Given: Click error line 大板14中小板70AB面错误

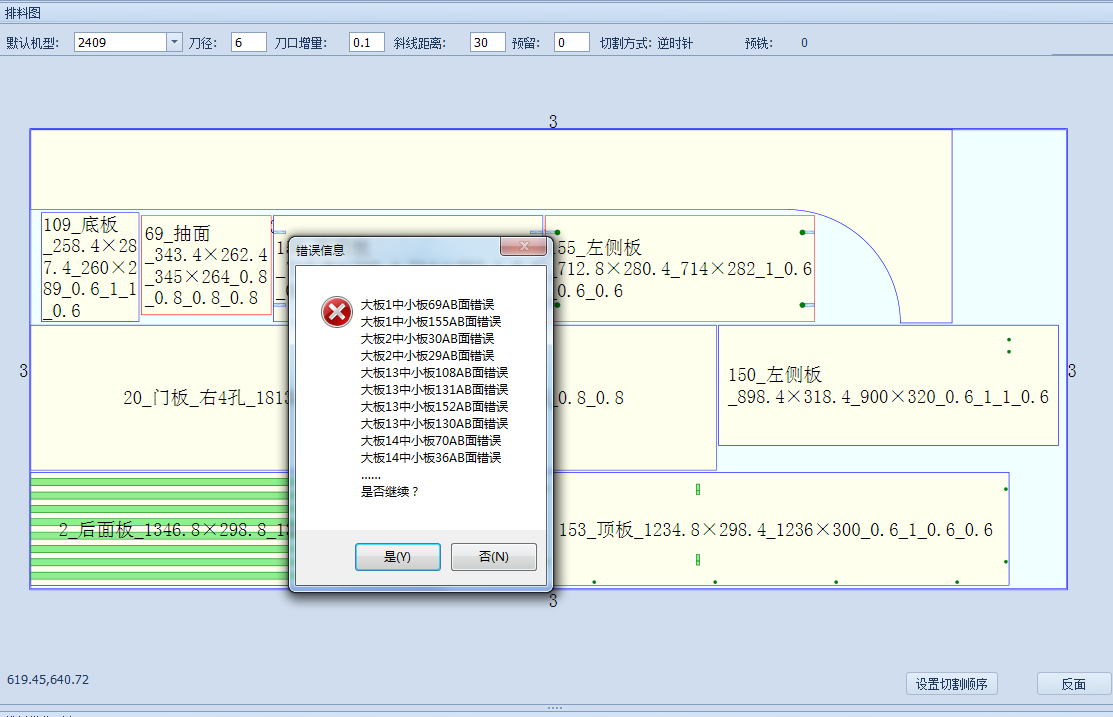Looking at the screenshot, I should coord(431,441).
